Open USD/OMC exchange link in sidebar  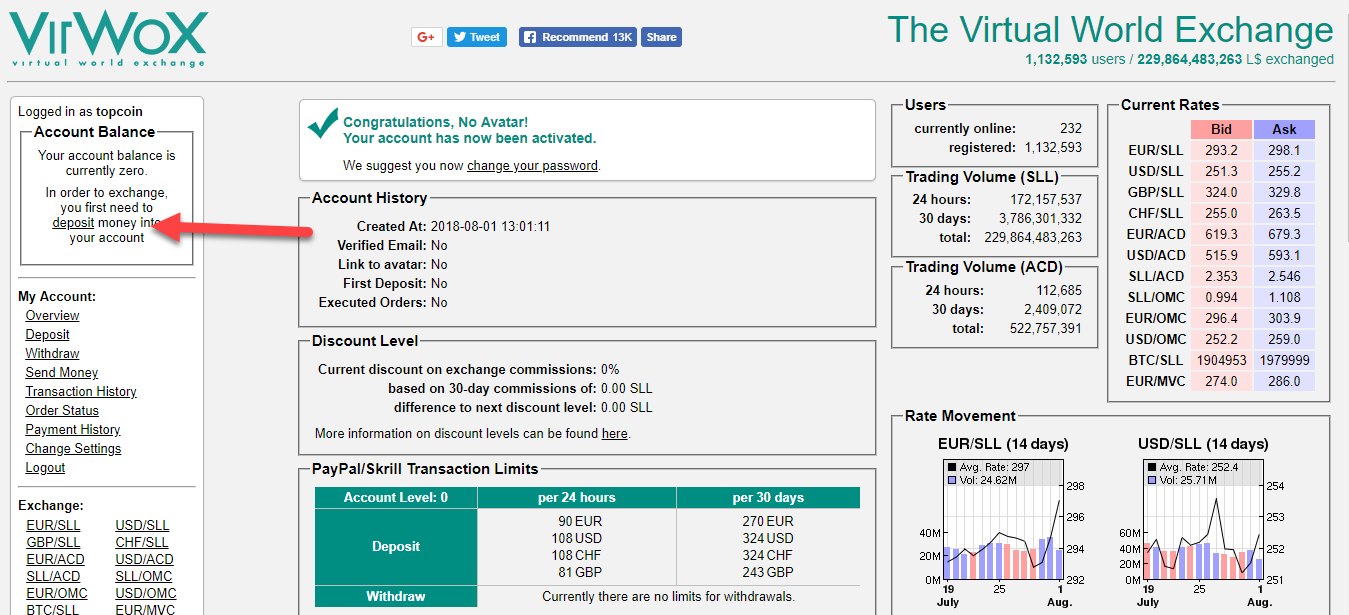point(145,593)
